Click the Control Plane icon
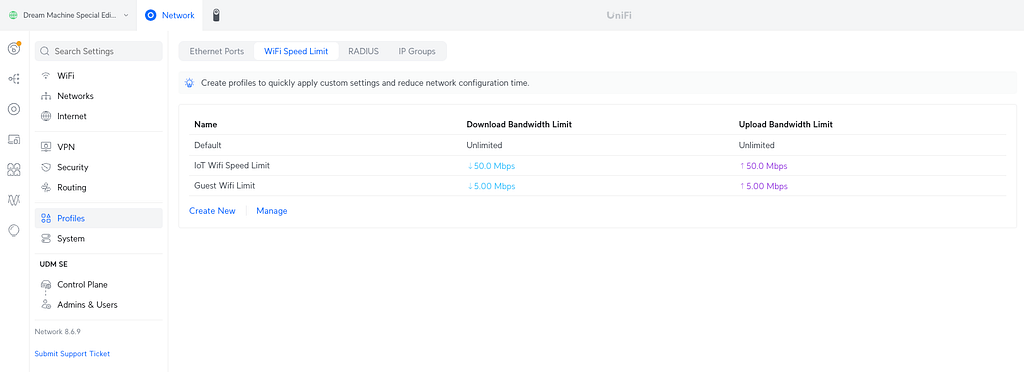 46,285
